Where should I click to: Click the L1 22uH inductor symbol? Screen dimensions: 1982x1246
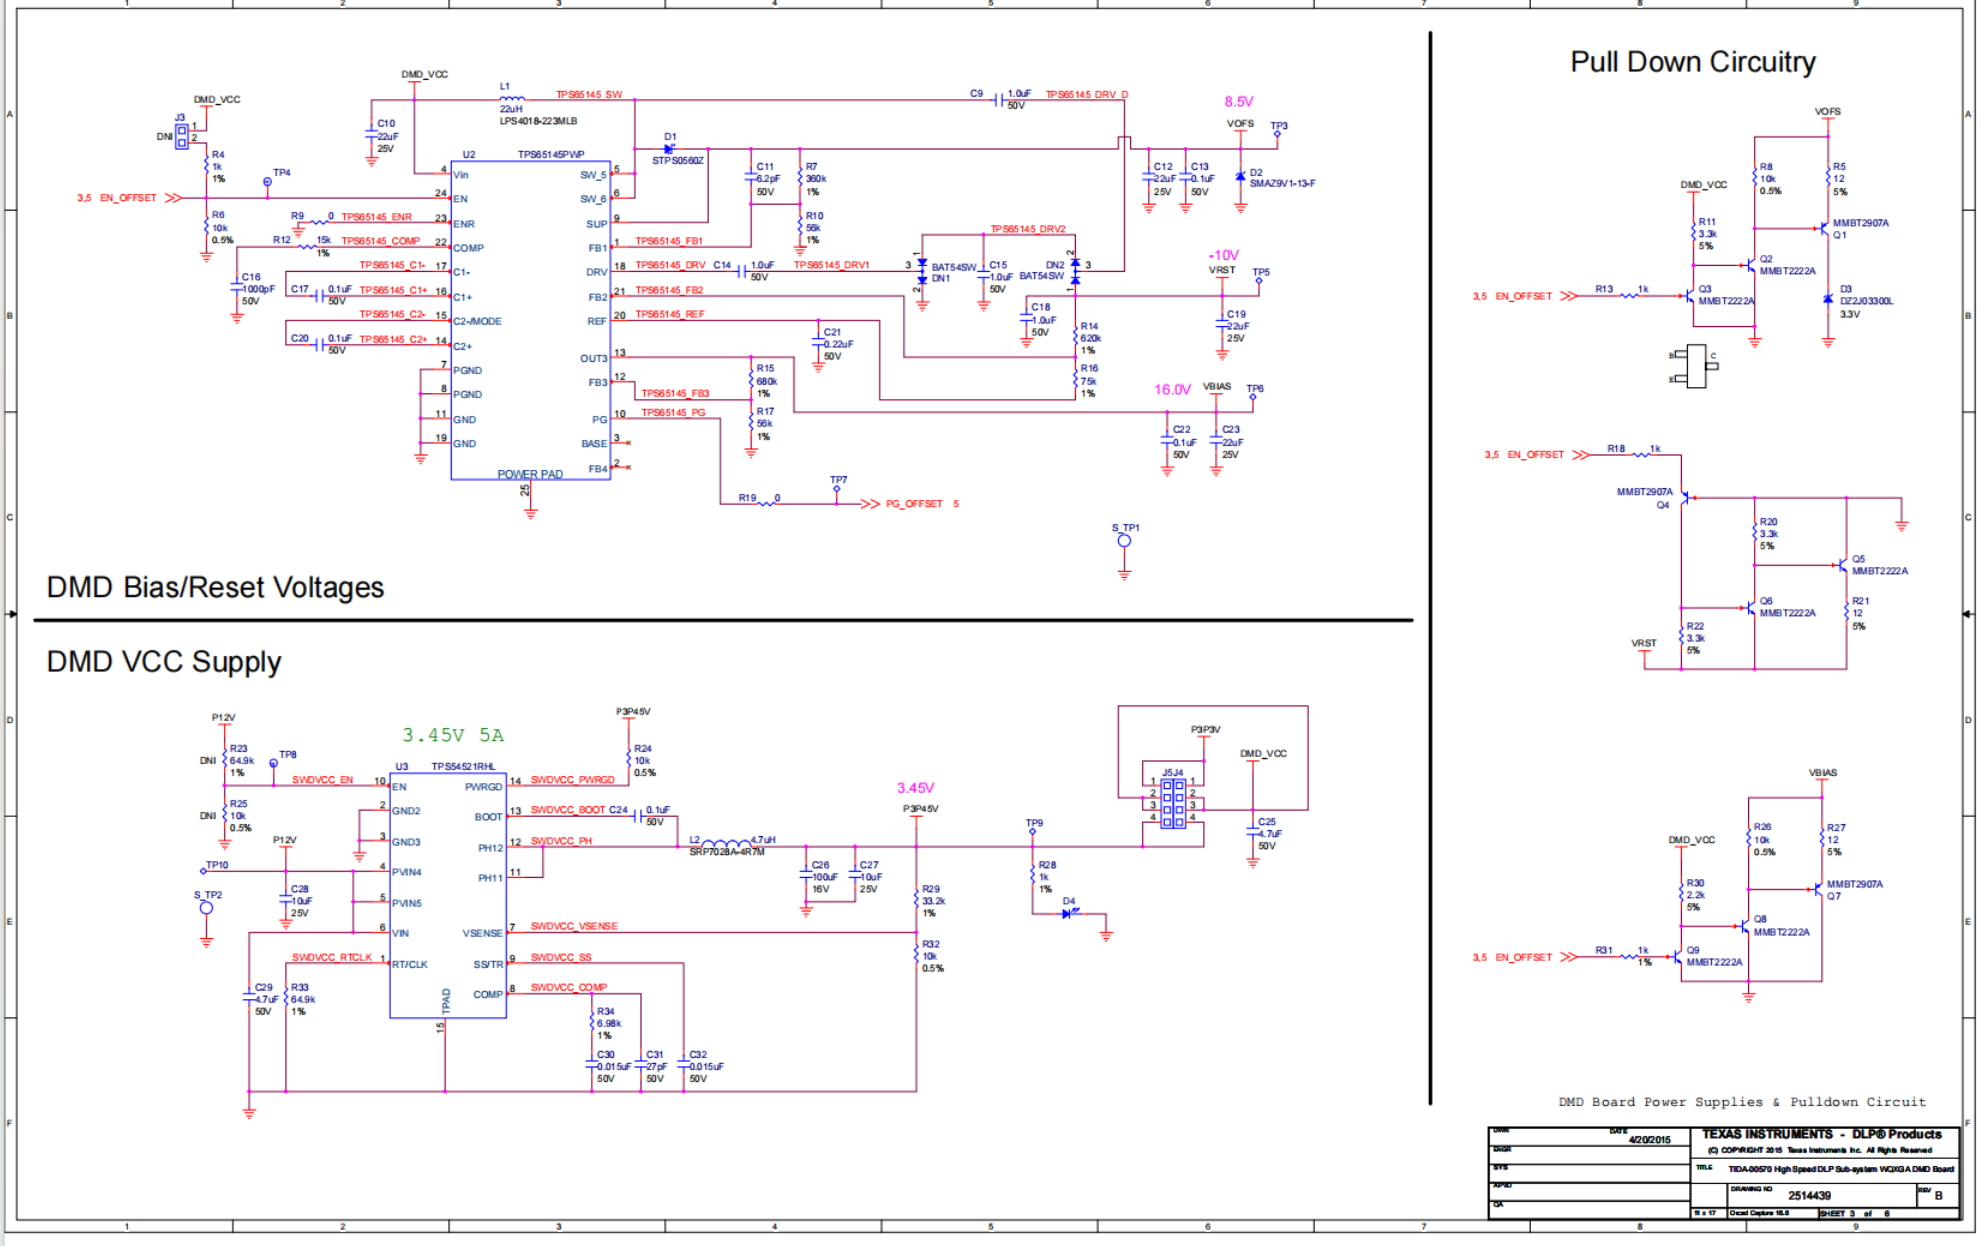point(511,98)
